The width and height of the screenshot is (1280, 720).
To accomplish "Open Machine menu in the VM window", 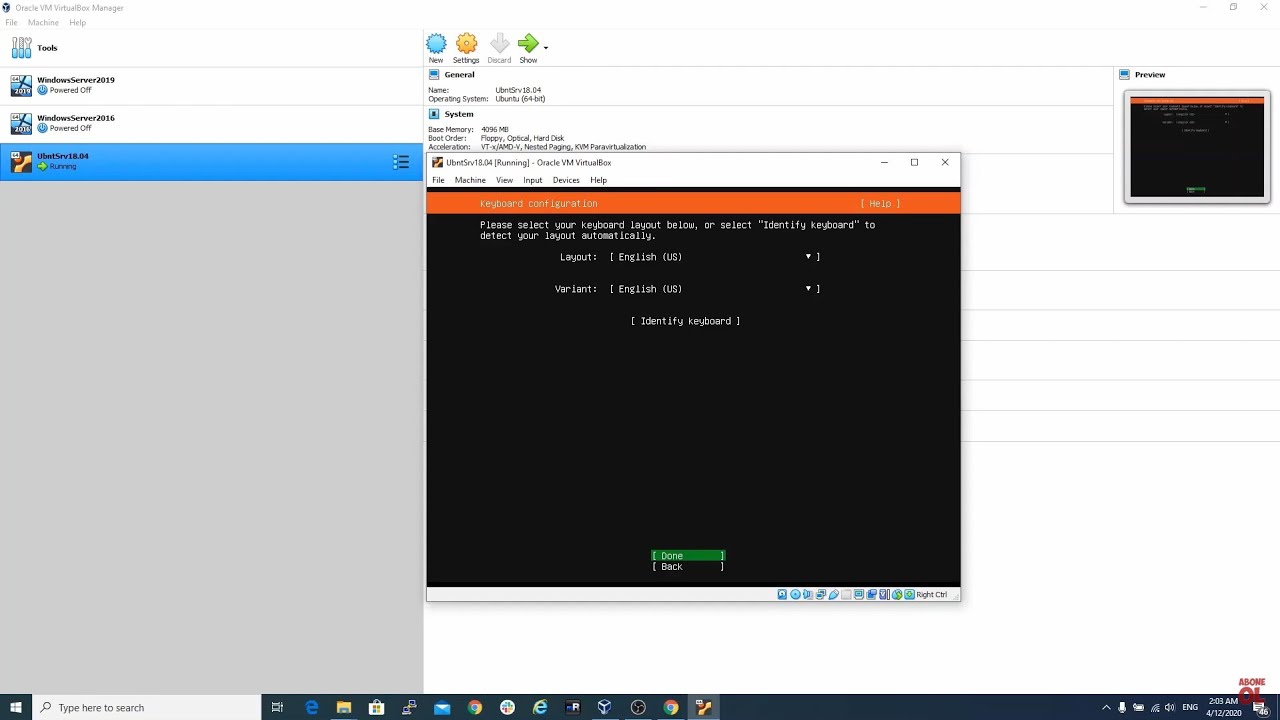I will (x=470, y=180).
